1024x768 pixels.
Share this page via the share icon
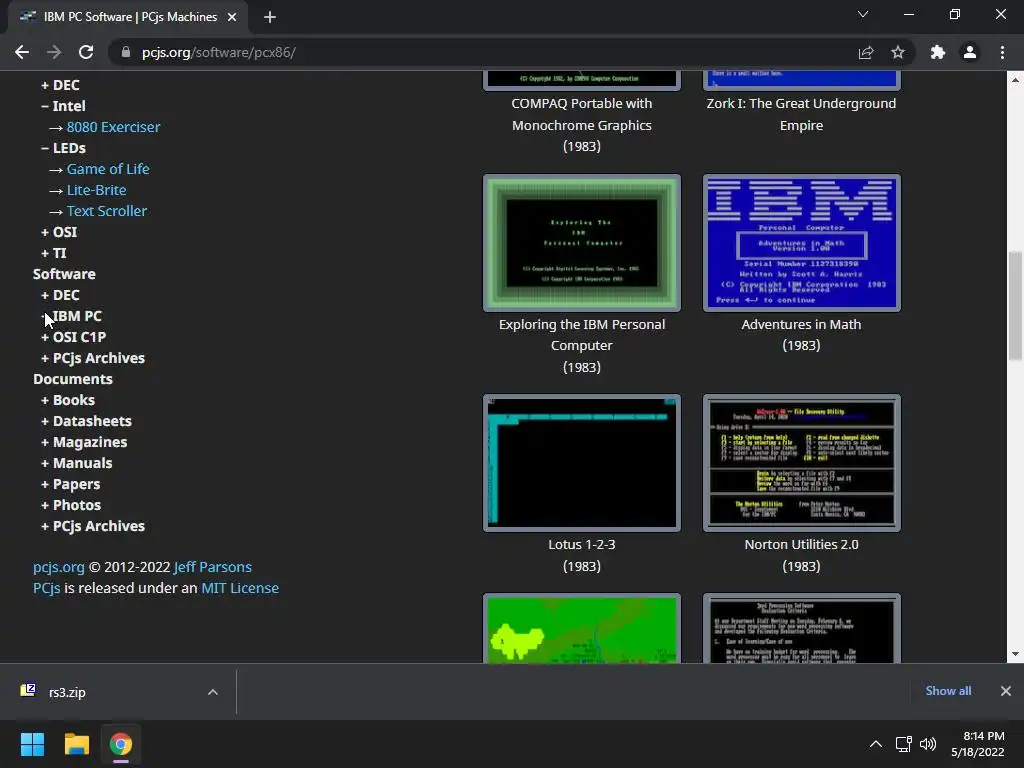pyautogui.click(x=866, y=52)
